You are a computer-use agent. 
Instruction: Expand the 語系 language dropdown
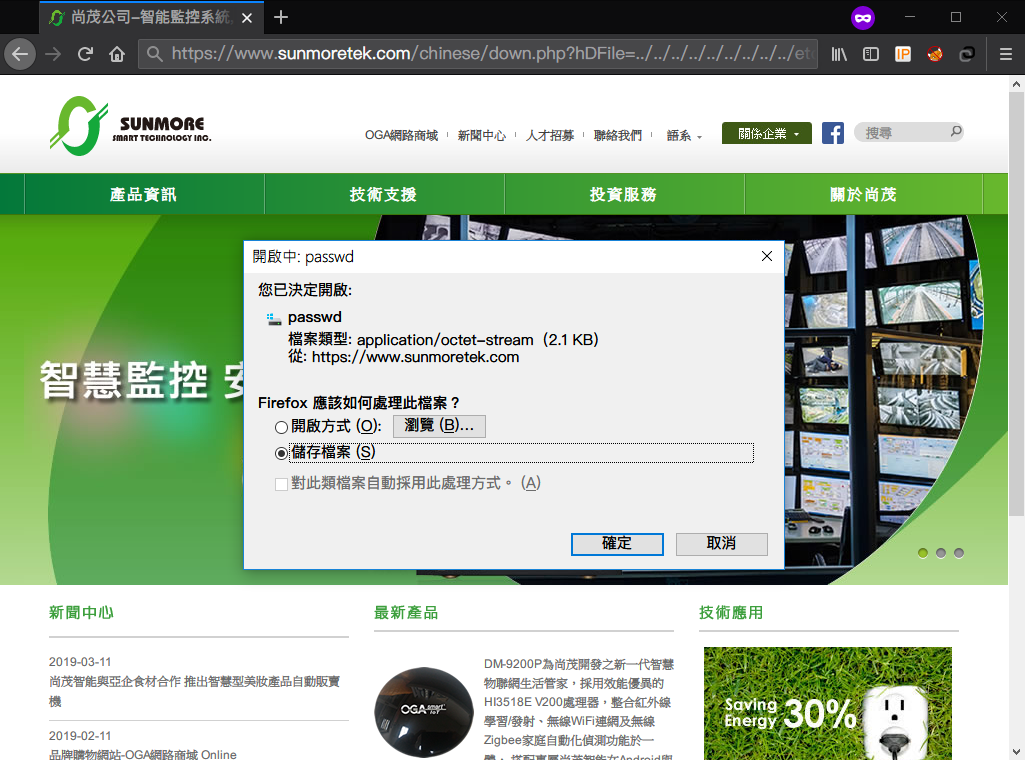(x=684, y=135)
